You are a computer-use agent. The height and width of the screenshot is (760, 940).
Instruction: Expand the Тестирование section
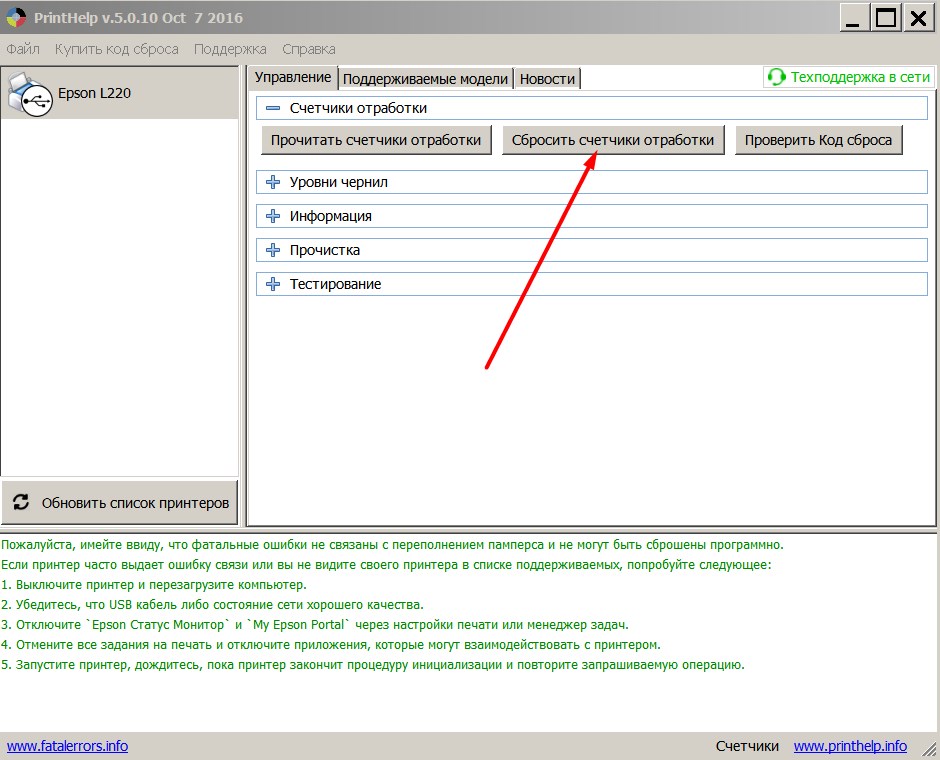273,284
